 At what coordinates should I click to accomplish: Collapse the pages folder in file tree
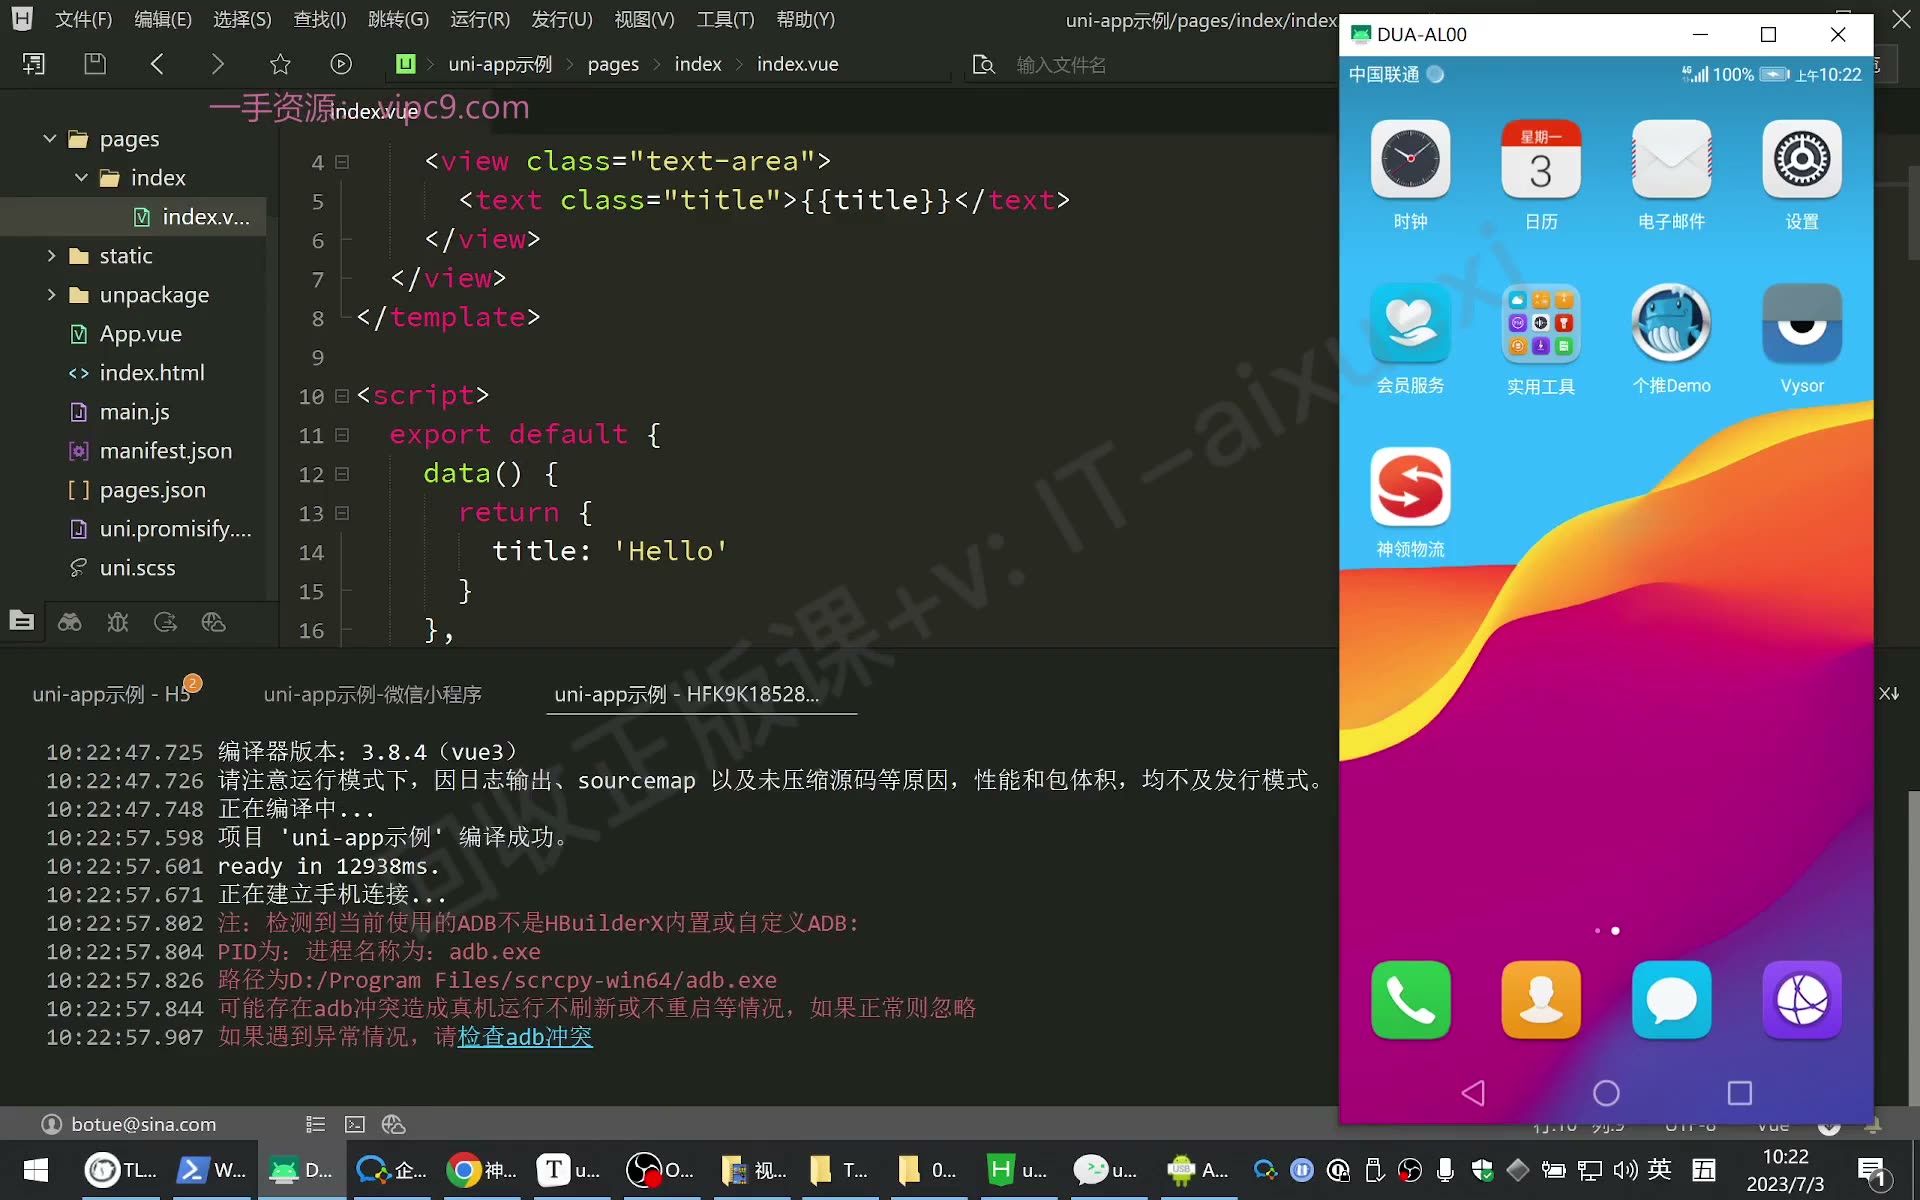50,138
